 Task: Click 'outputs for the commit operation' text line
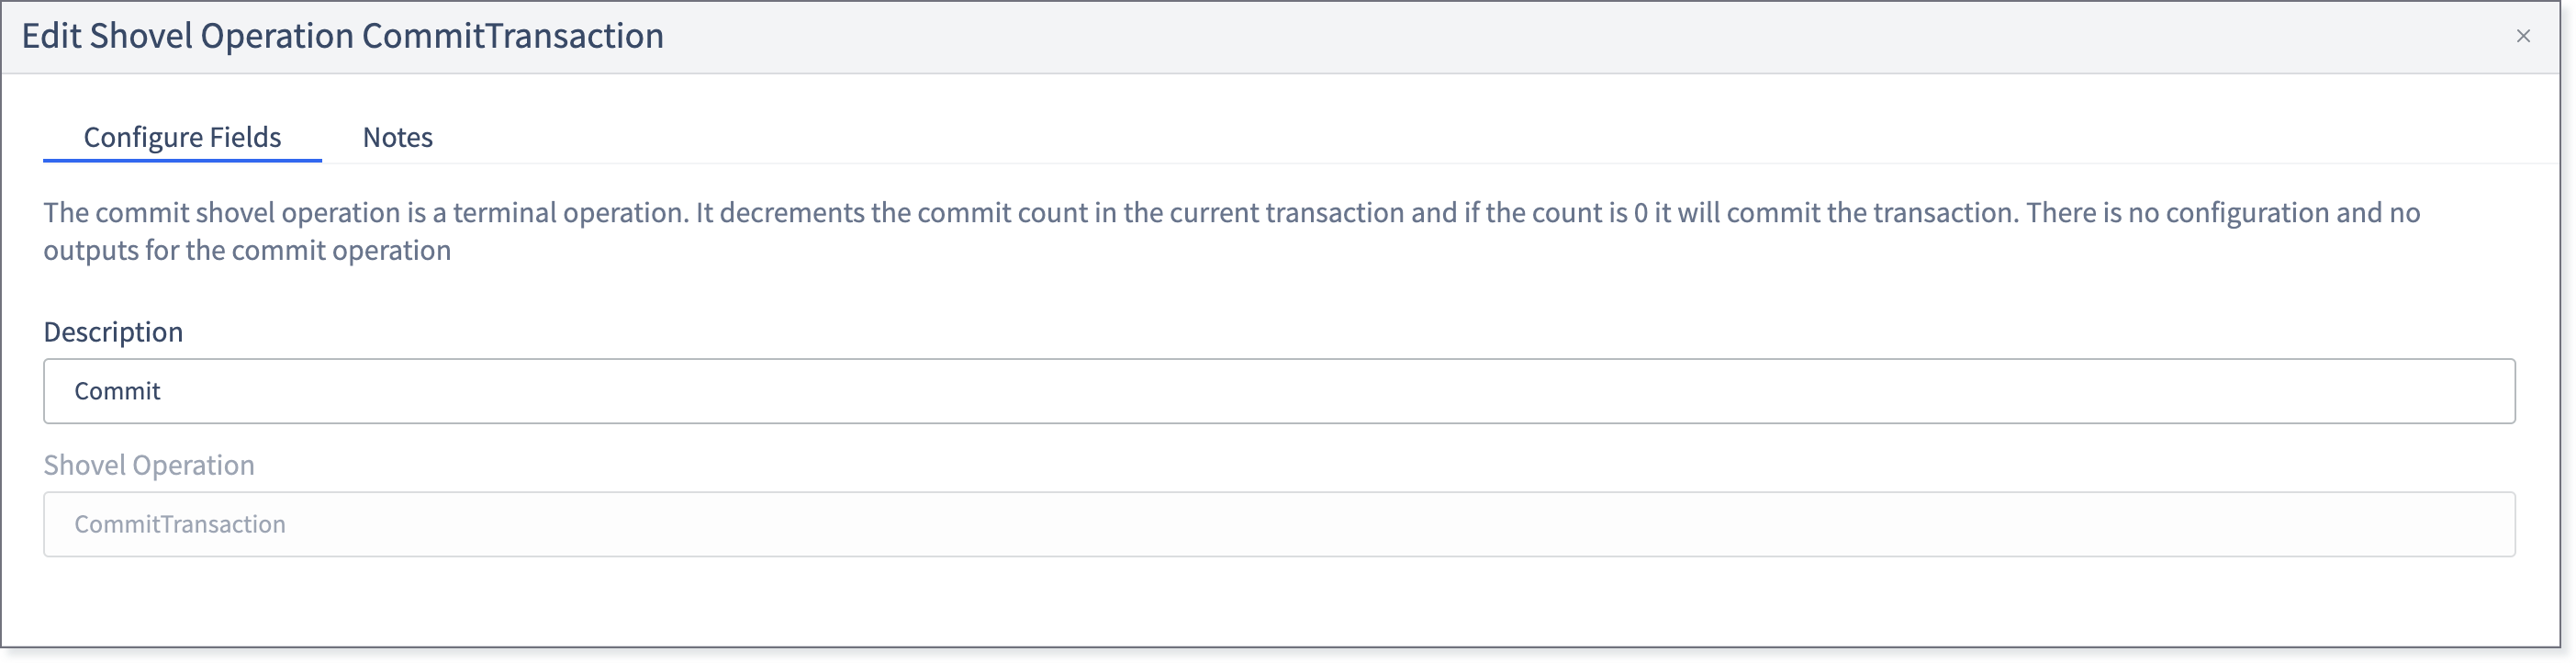tap(247, 250)
